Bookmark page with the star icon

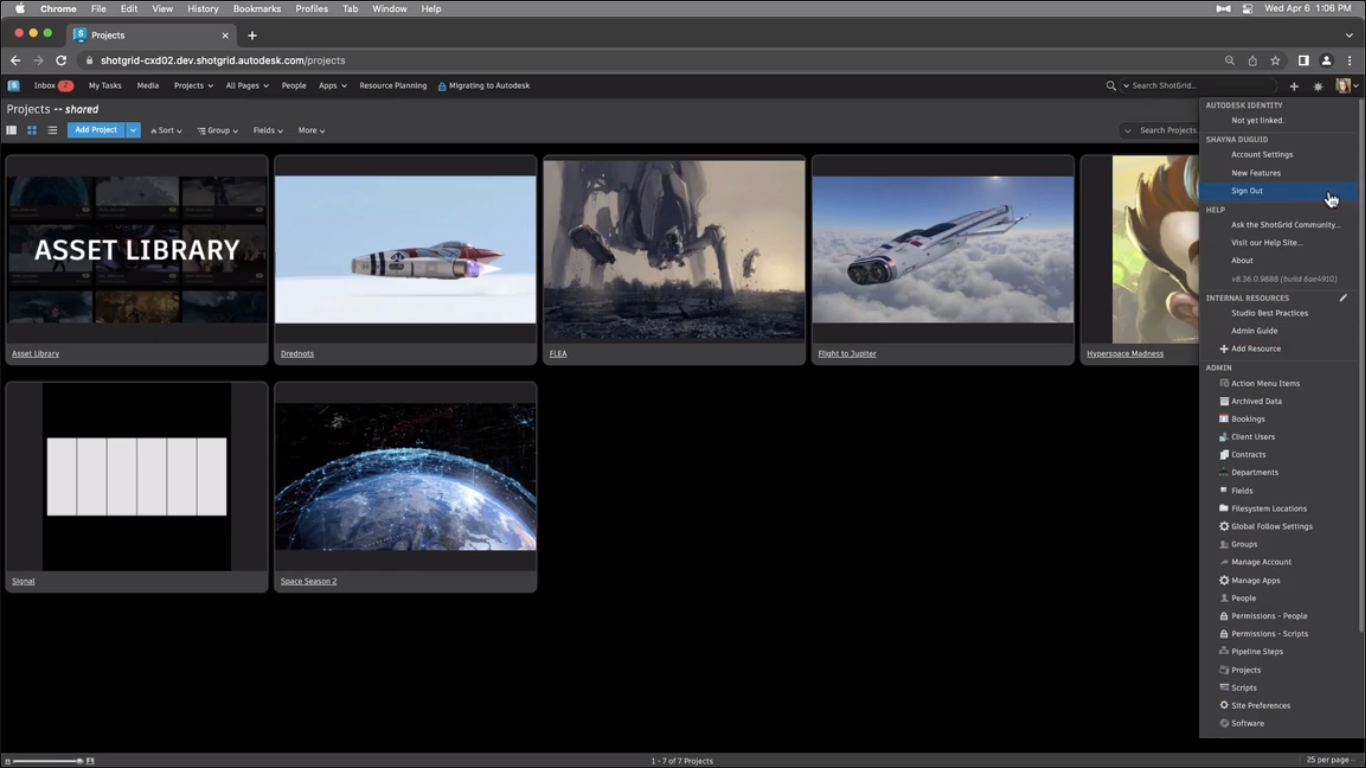[x=1275, y=60]
